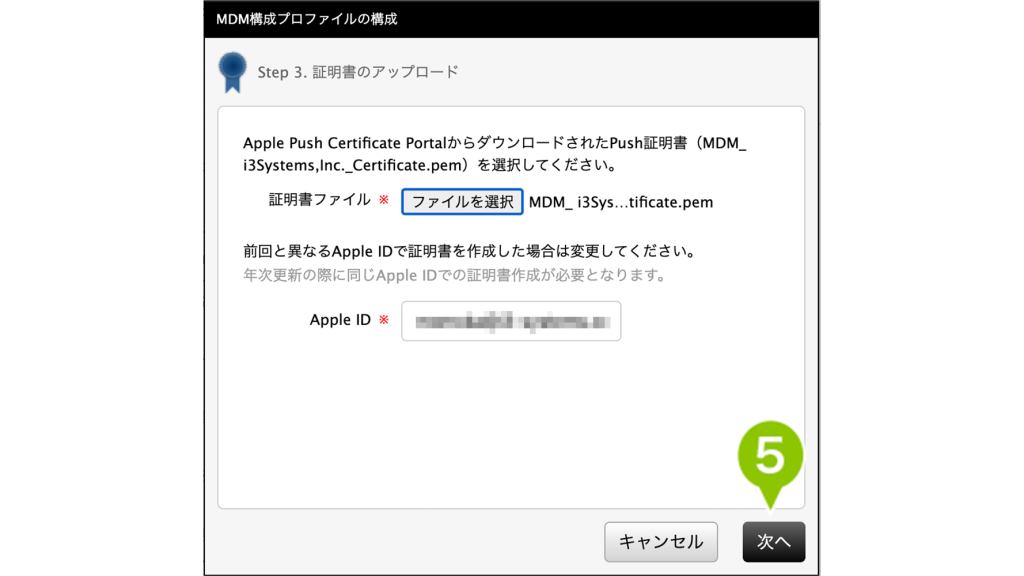The width and height of the screenshot is (1024, 576).
Task: Click the blue ribbon certificate icon
Action: click(x=232, y=72)
